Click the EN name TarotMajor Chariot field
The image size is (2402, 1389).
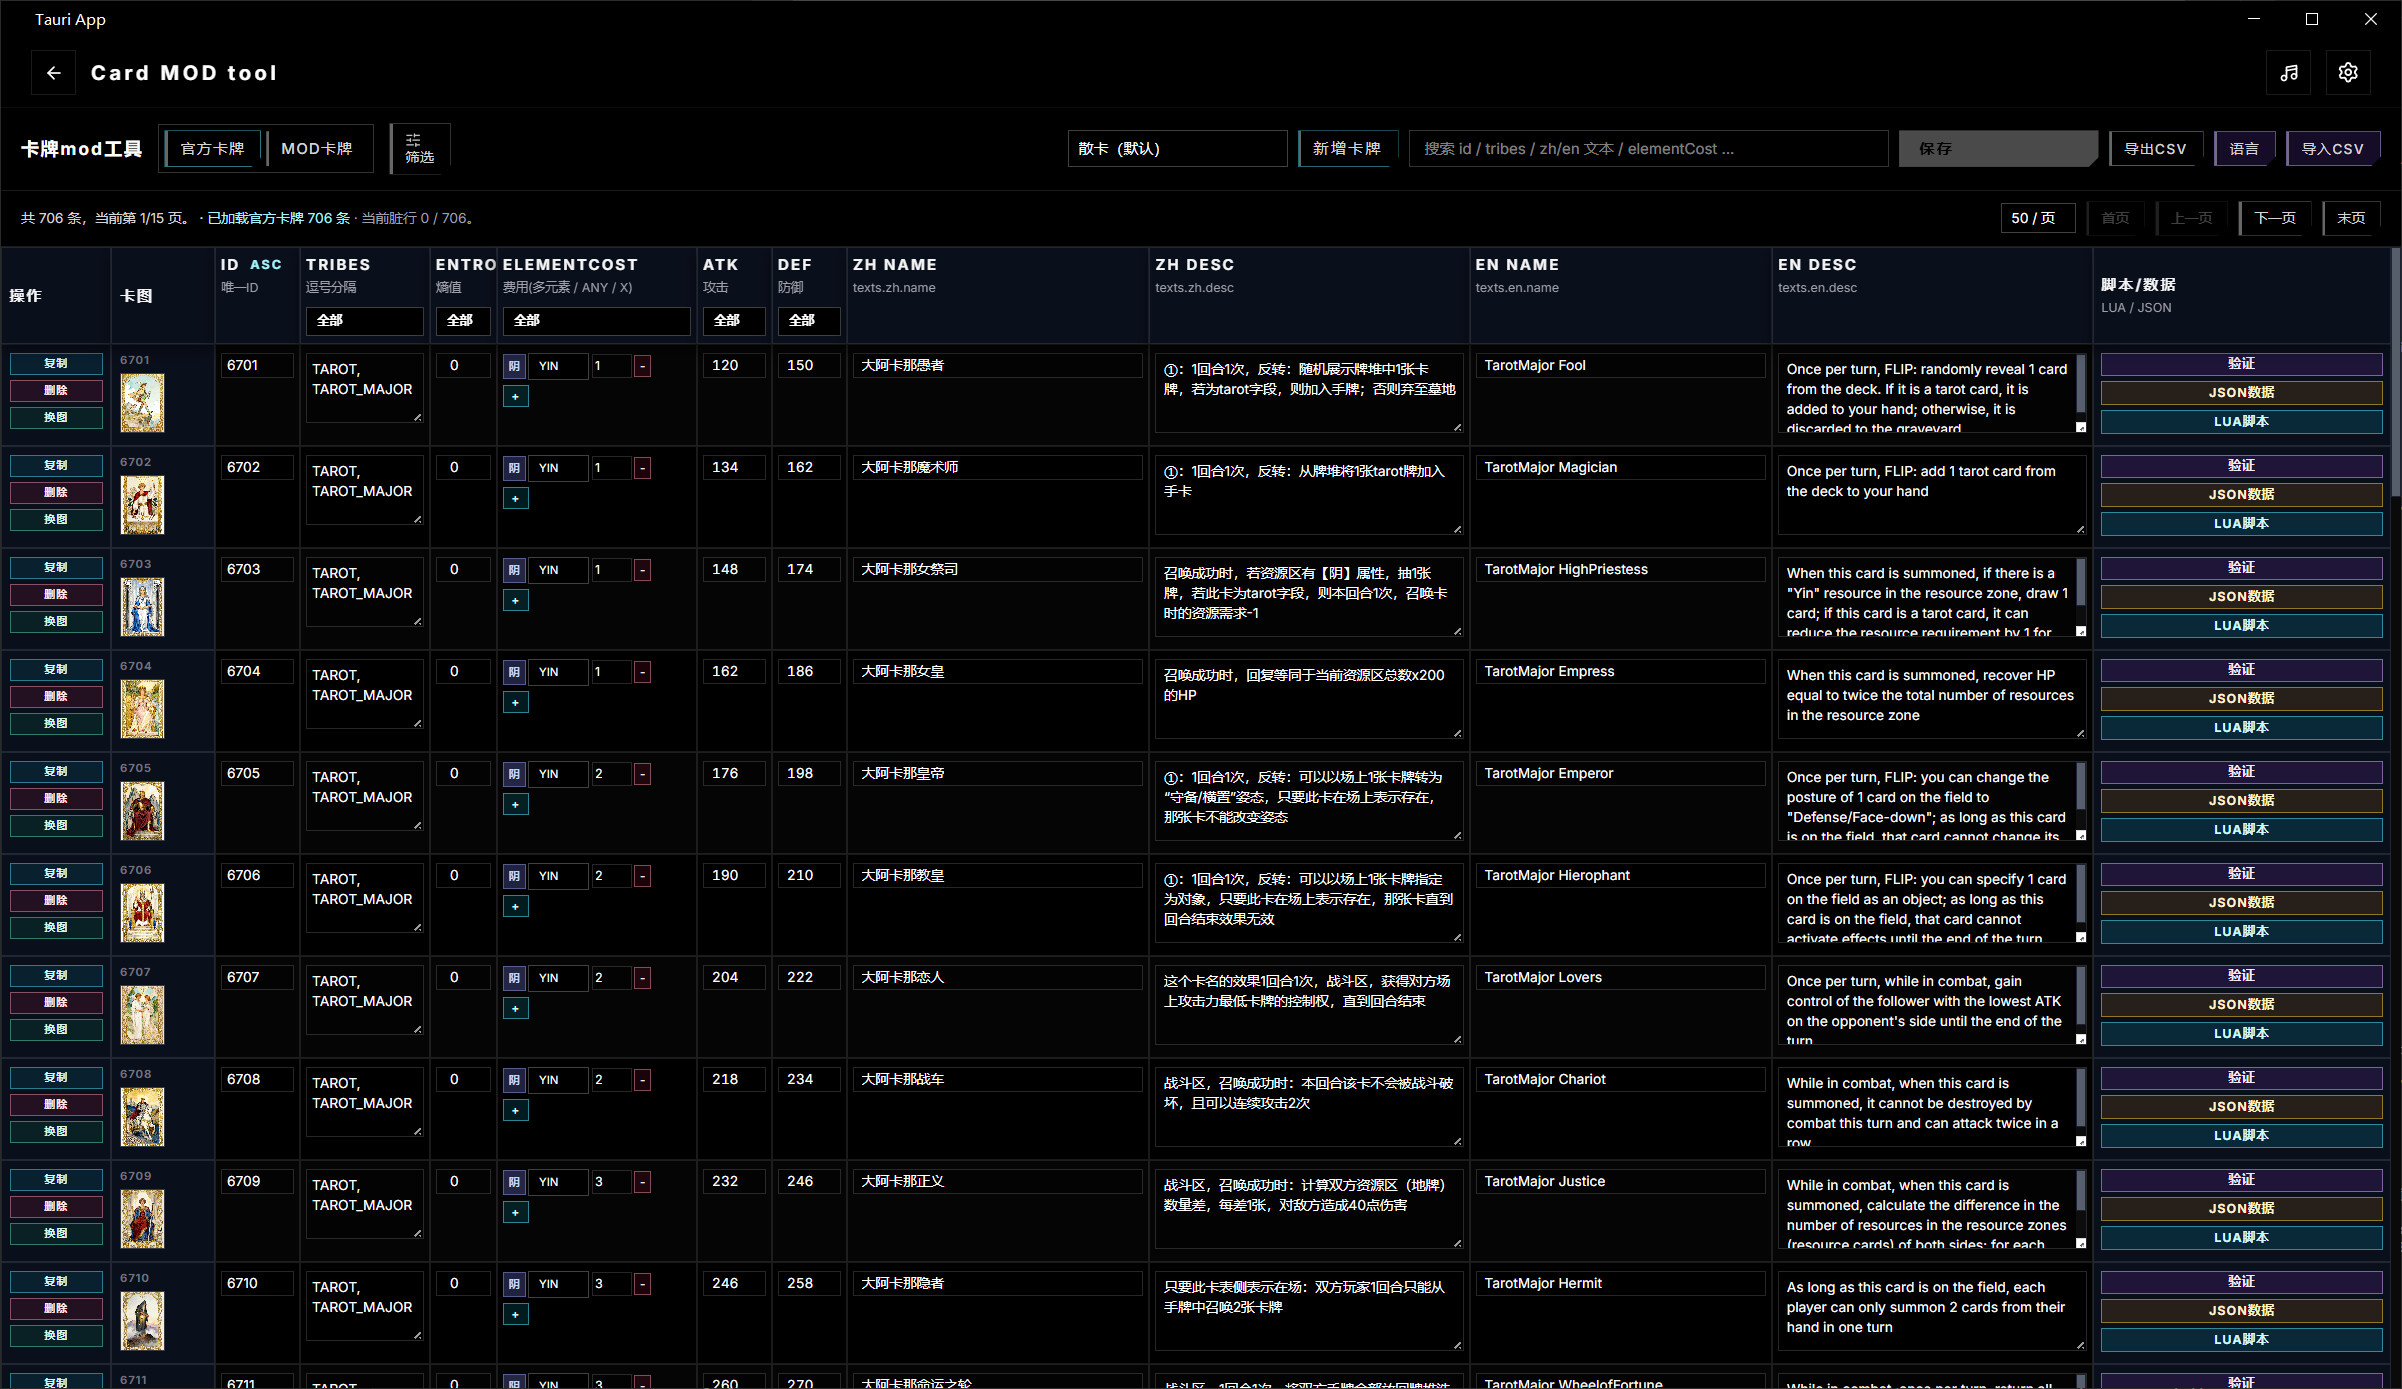click(x=1620, y=1080)
